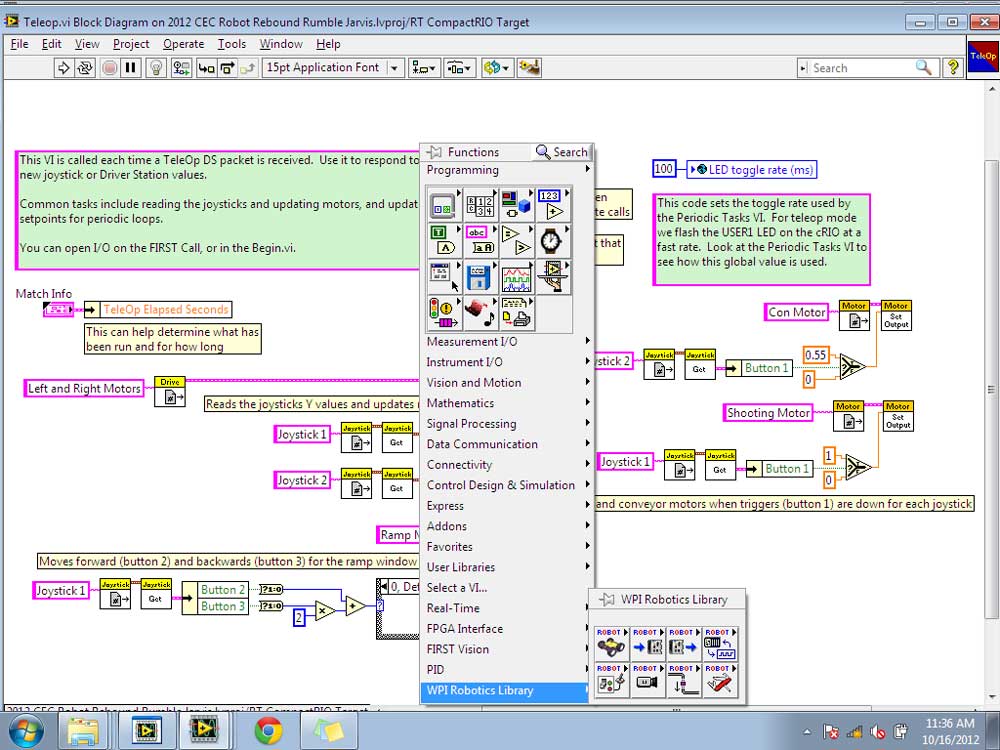
Task: Pin the WPI Robotics Library palette thumbtack
Action: (x=607, y=599)
